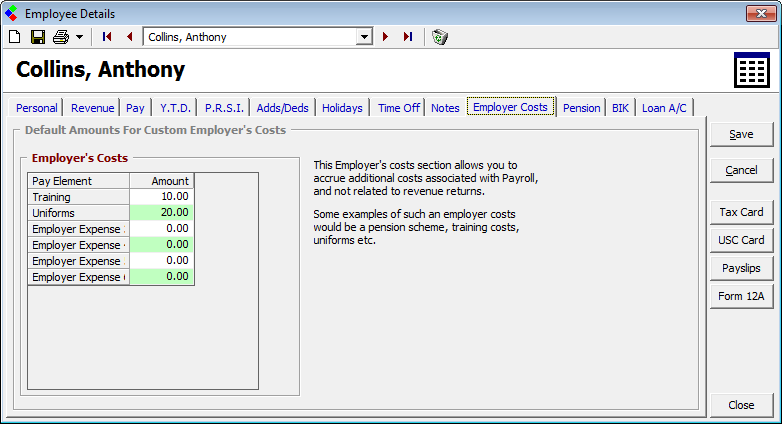Open the Loan A/C tab
This screenshot has width=782, height=424.
tap(664, 108)
